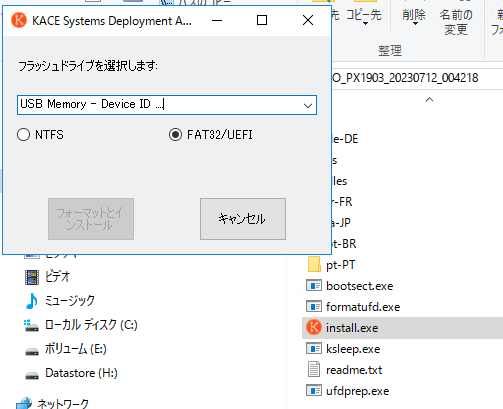Select the pt-PT folder icon
503x409 pixels.
[314, 265]
